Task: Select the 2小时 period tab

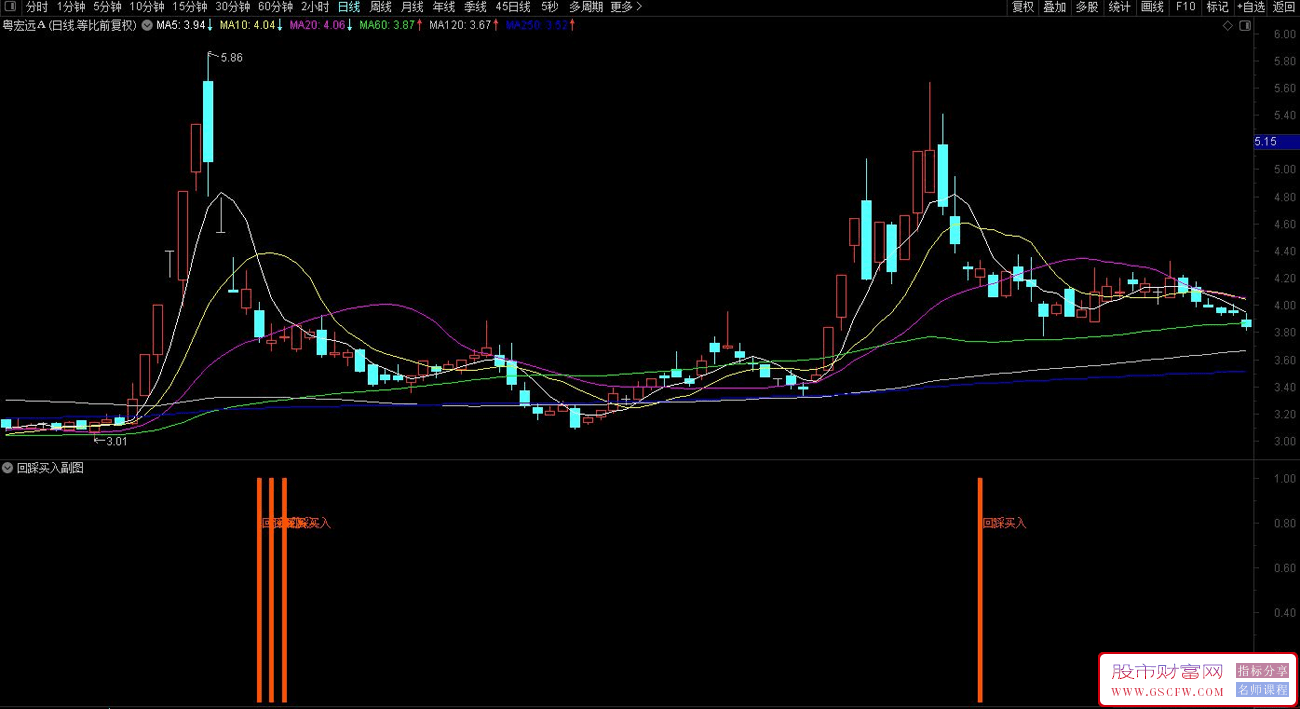Action: [x=315, y=6]
